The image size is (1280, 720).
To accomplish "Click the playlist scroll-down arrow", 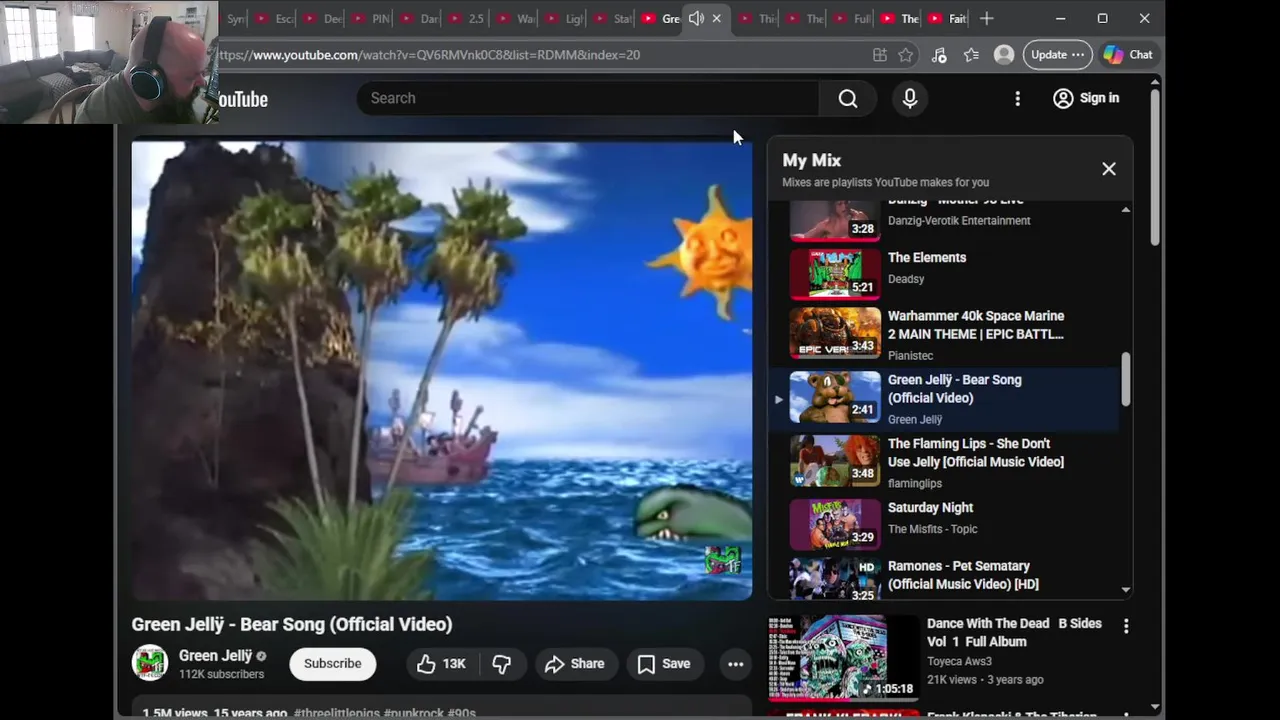I will [1126, 590].
